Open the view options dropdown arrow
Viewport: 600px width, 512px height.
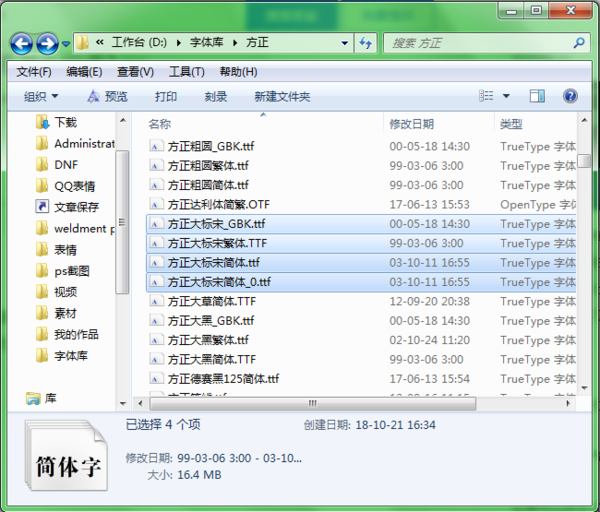coord(506,96)
